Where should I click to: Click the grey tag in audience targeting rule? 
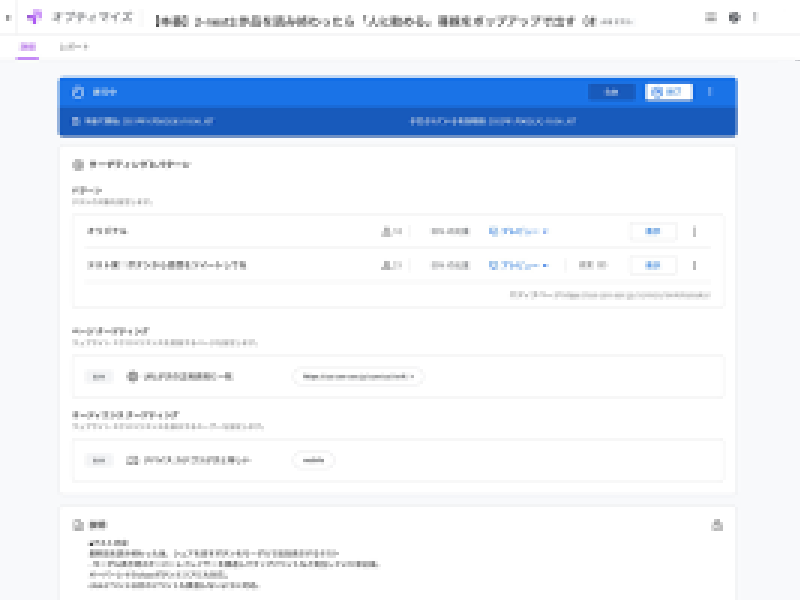click(99, 460)
